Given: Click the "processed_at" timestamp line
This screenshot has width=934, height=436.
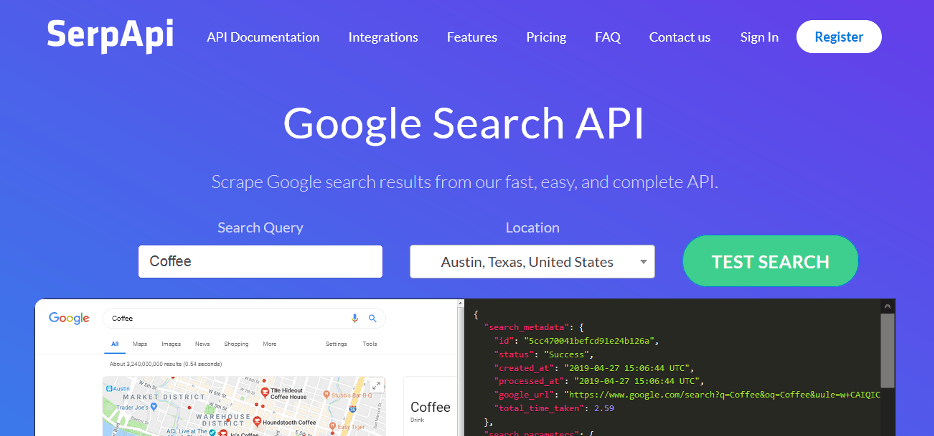Looking at the screenshot, I should point(599,381).
